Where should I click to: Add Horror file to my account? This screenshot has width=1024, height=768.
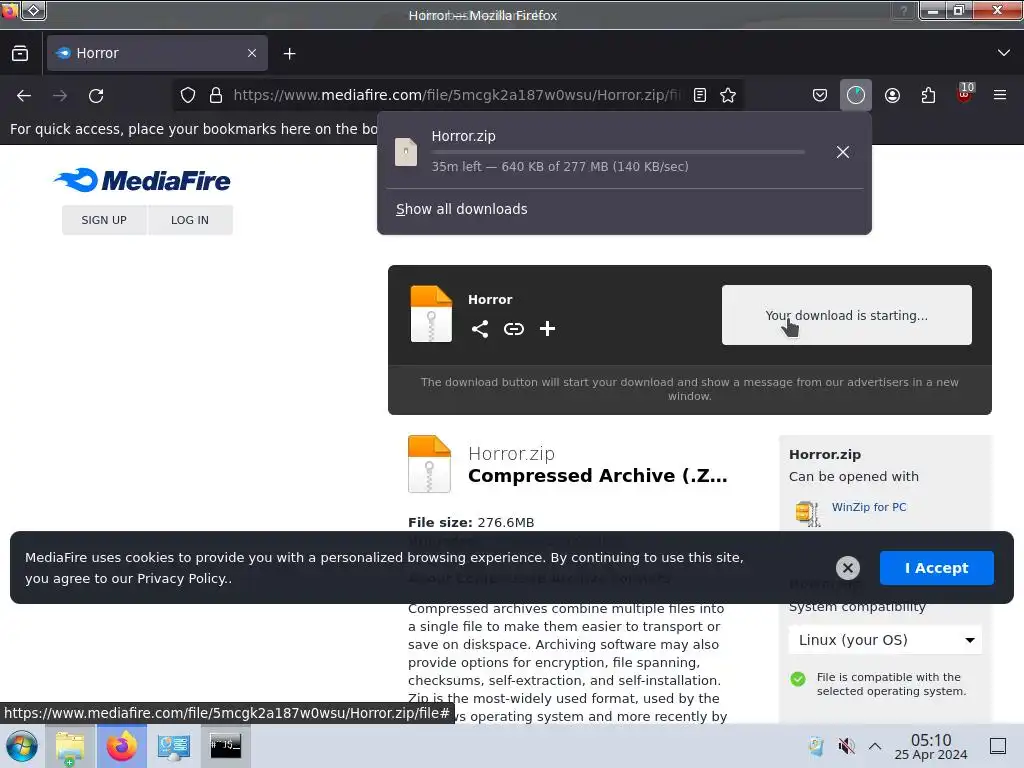(547, 328)
